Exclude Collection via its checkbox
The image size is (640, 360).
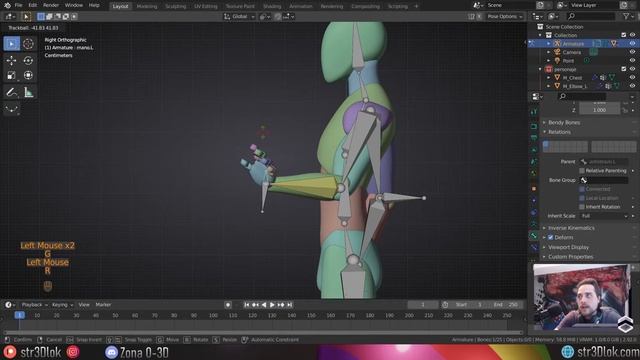(623, 35)
